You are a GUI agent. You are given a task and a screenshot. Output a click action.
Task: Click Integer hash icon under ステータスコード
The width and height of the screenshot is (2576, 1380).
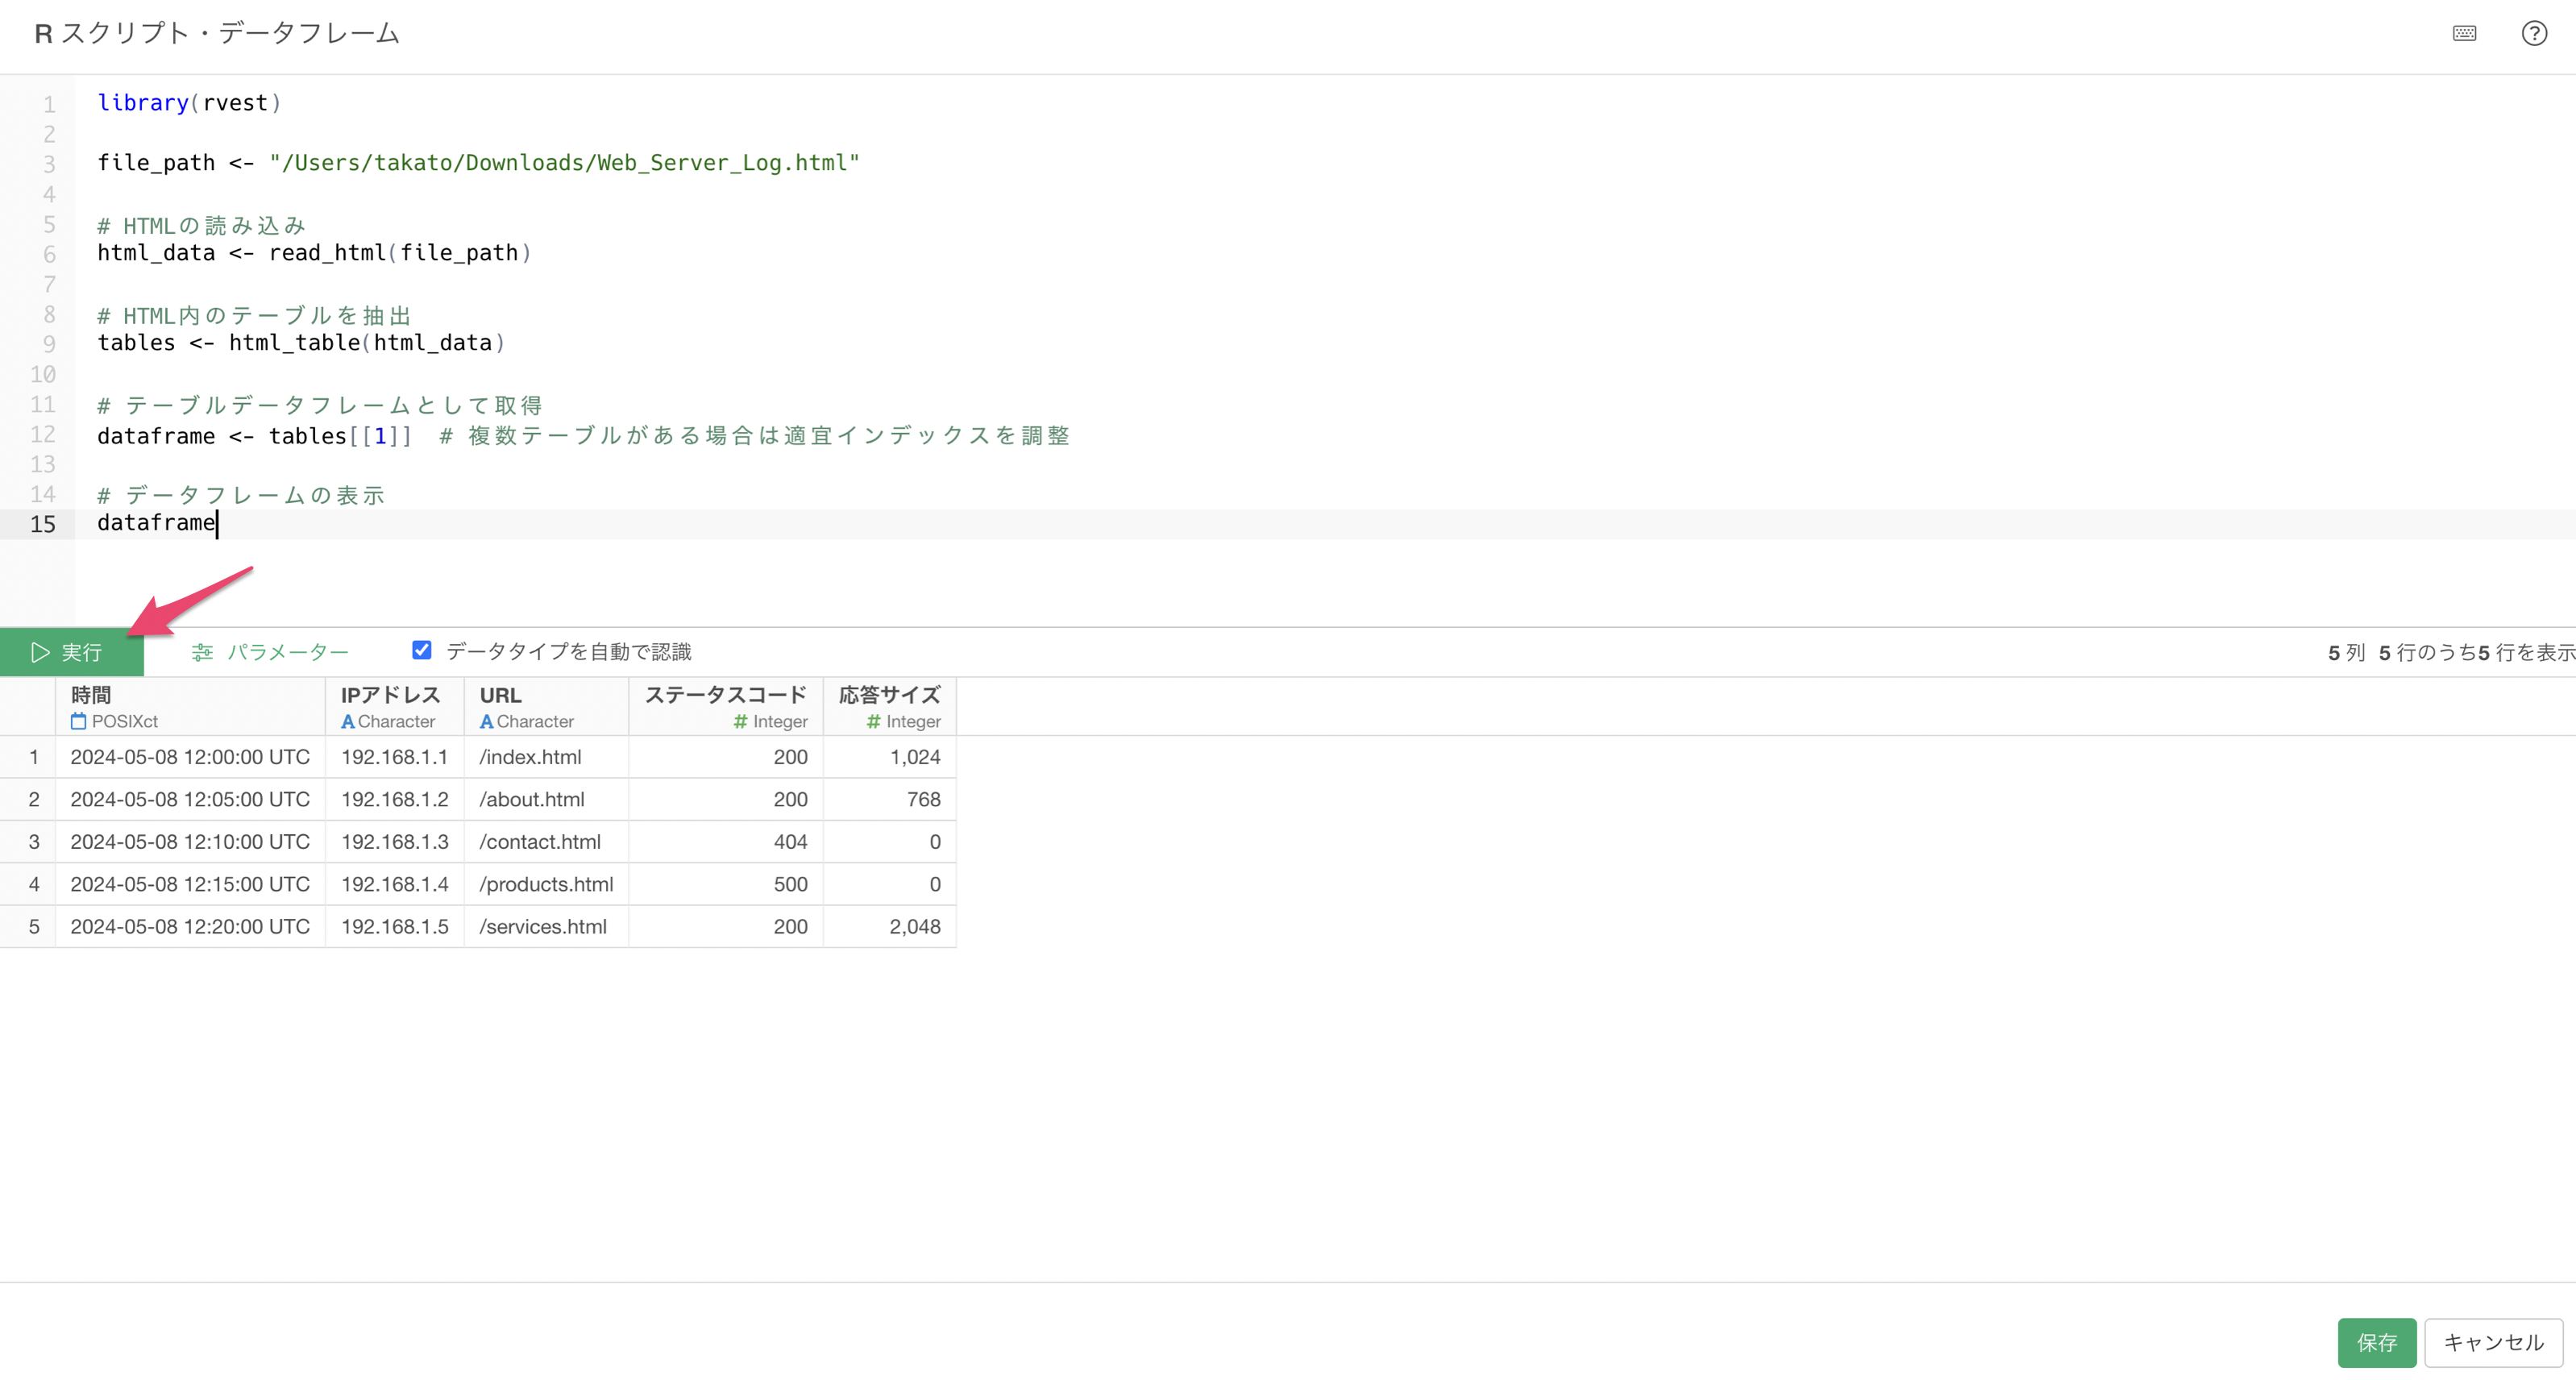740,721
